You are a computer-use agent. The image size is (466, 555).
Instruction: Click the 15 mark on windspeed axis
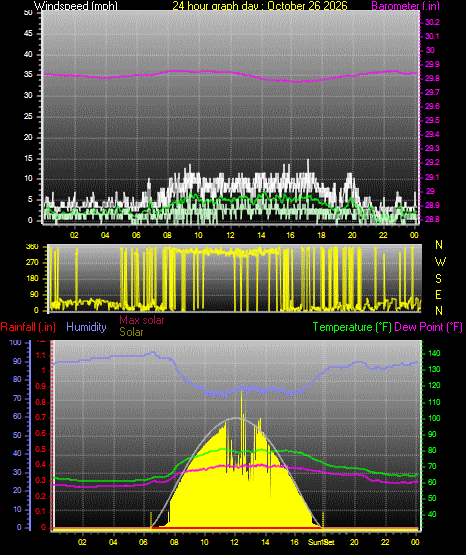[28, 158]
